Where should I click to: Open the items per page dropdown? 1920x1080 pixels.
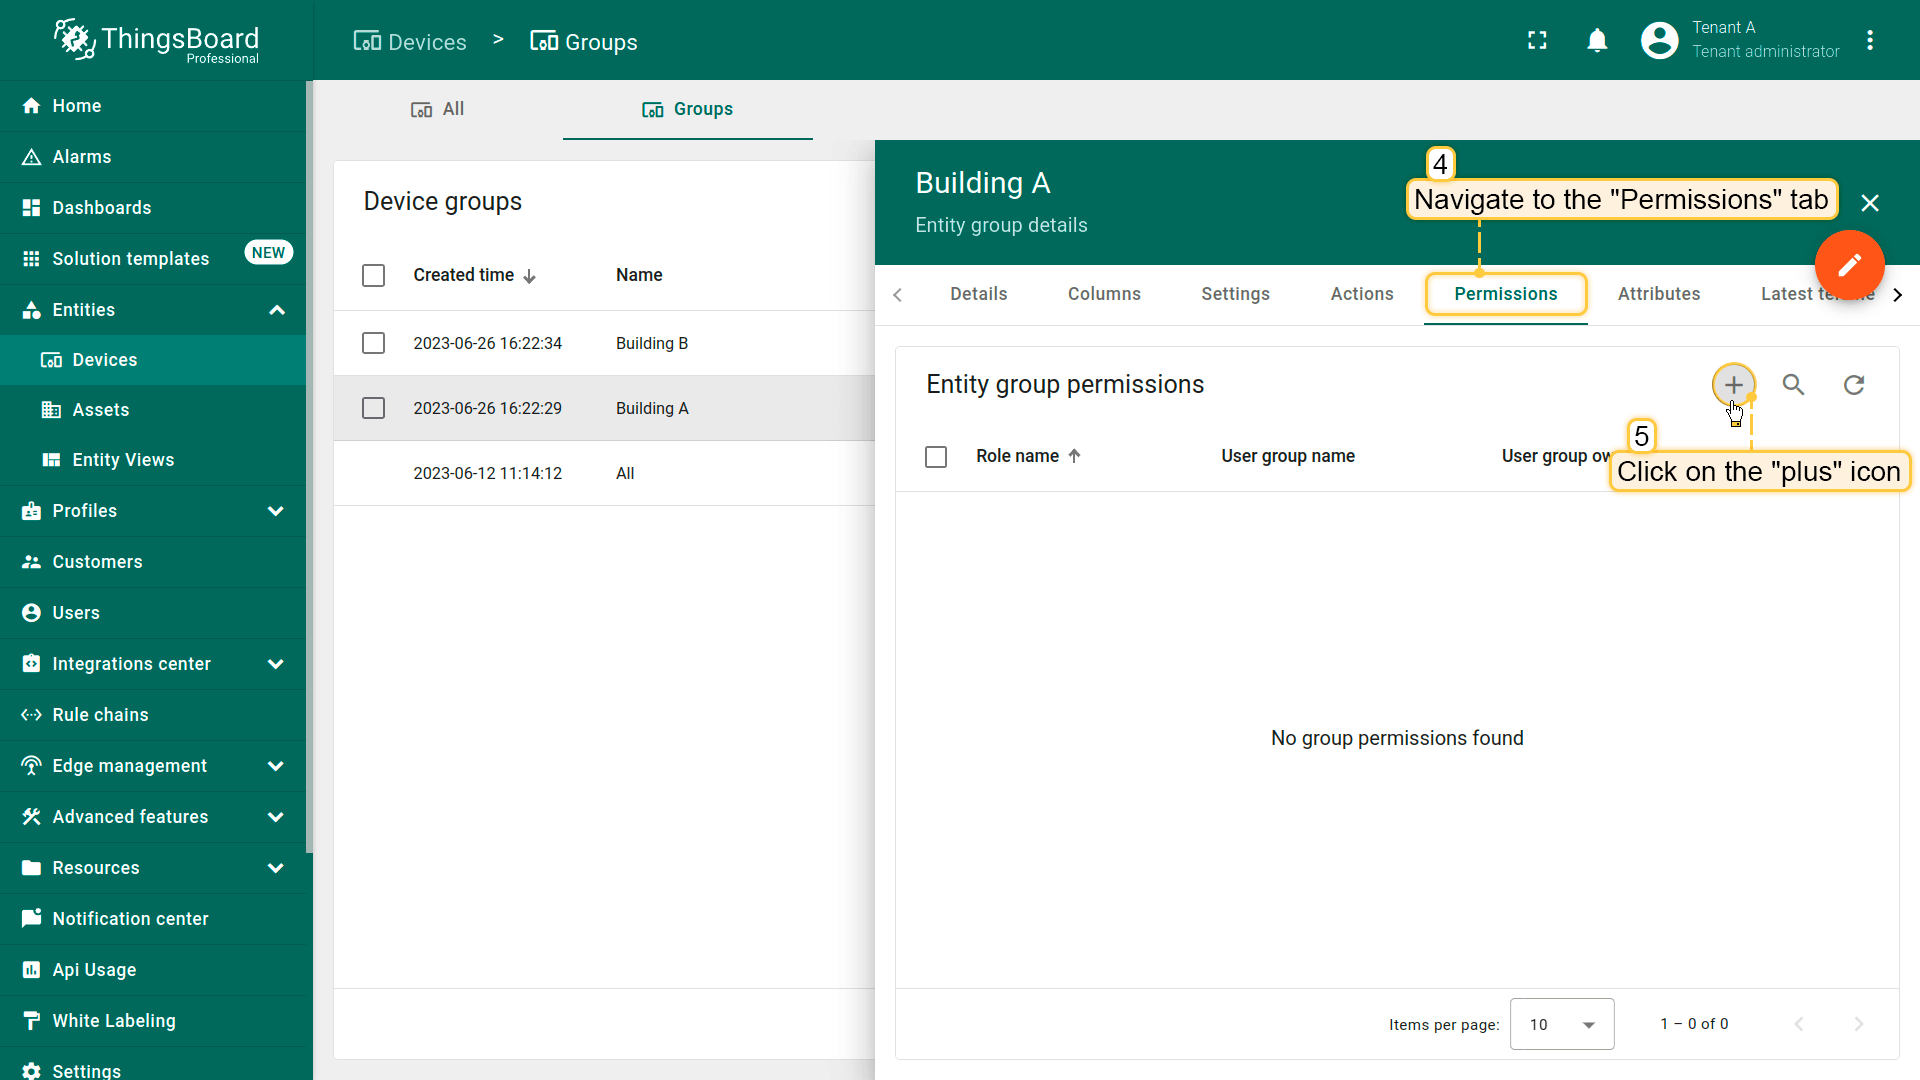pyautogui.click(x=1561, y=1024)
